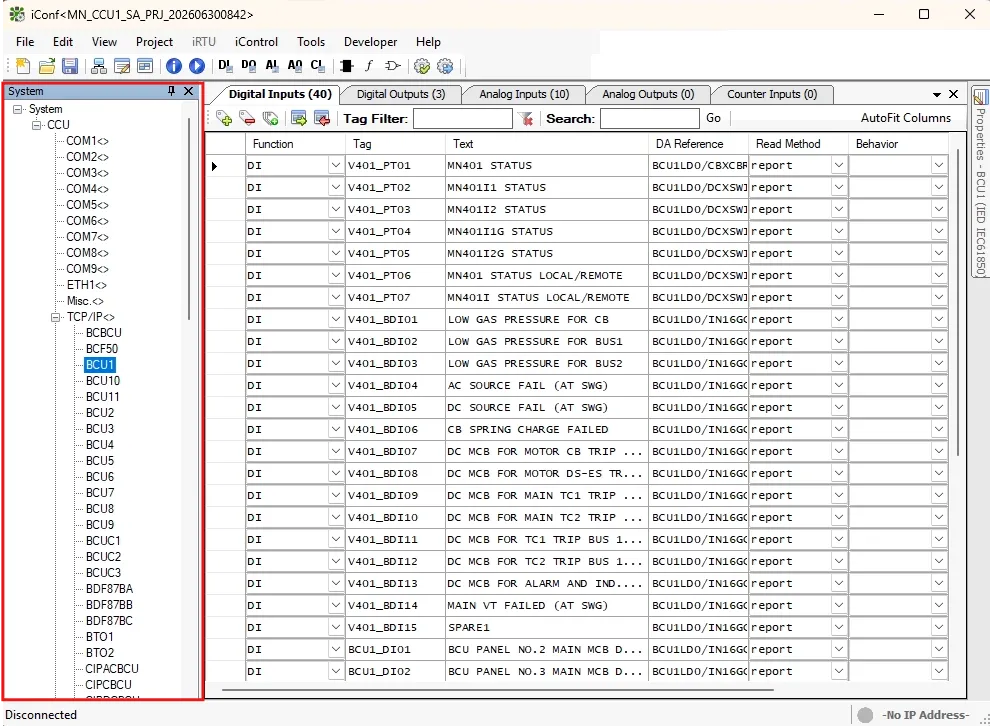Remove a tag with red minus icon
This screenshot has width=990, height=726.
(x=247, y=118)
